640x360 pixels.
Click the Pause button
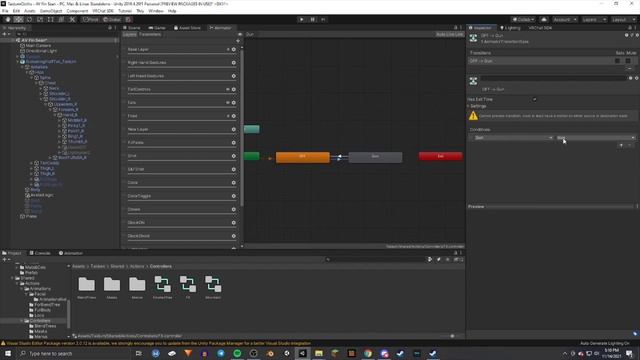tap(313, 20)
